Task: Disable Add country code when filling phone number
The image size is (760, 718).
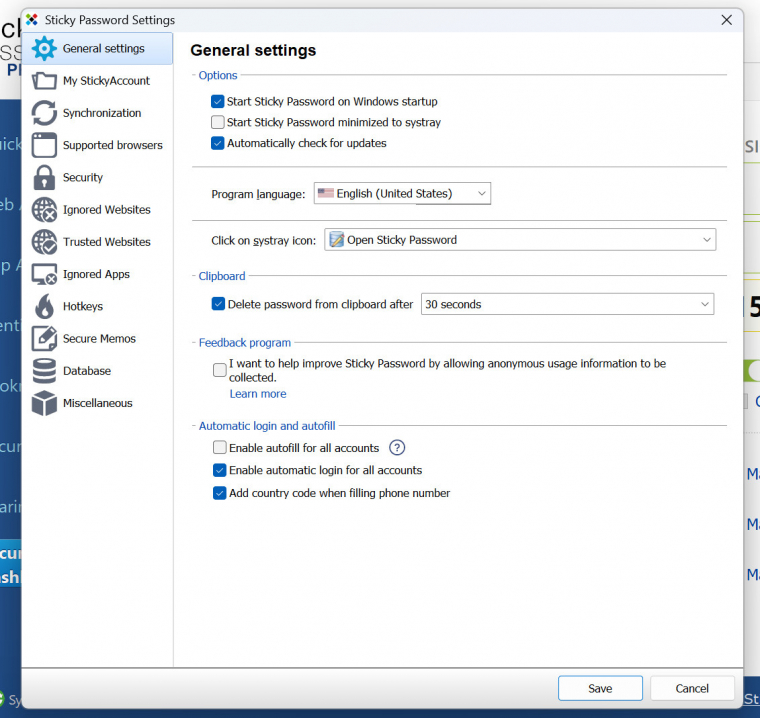Action: coord(220,493)
